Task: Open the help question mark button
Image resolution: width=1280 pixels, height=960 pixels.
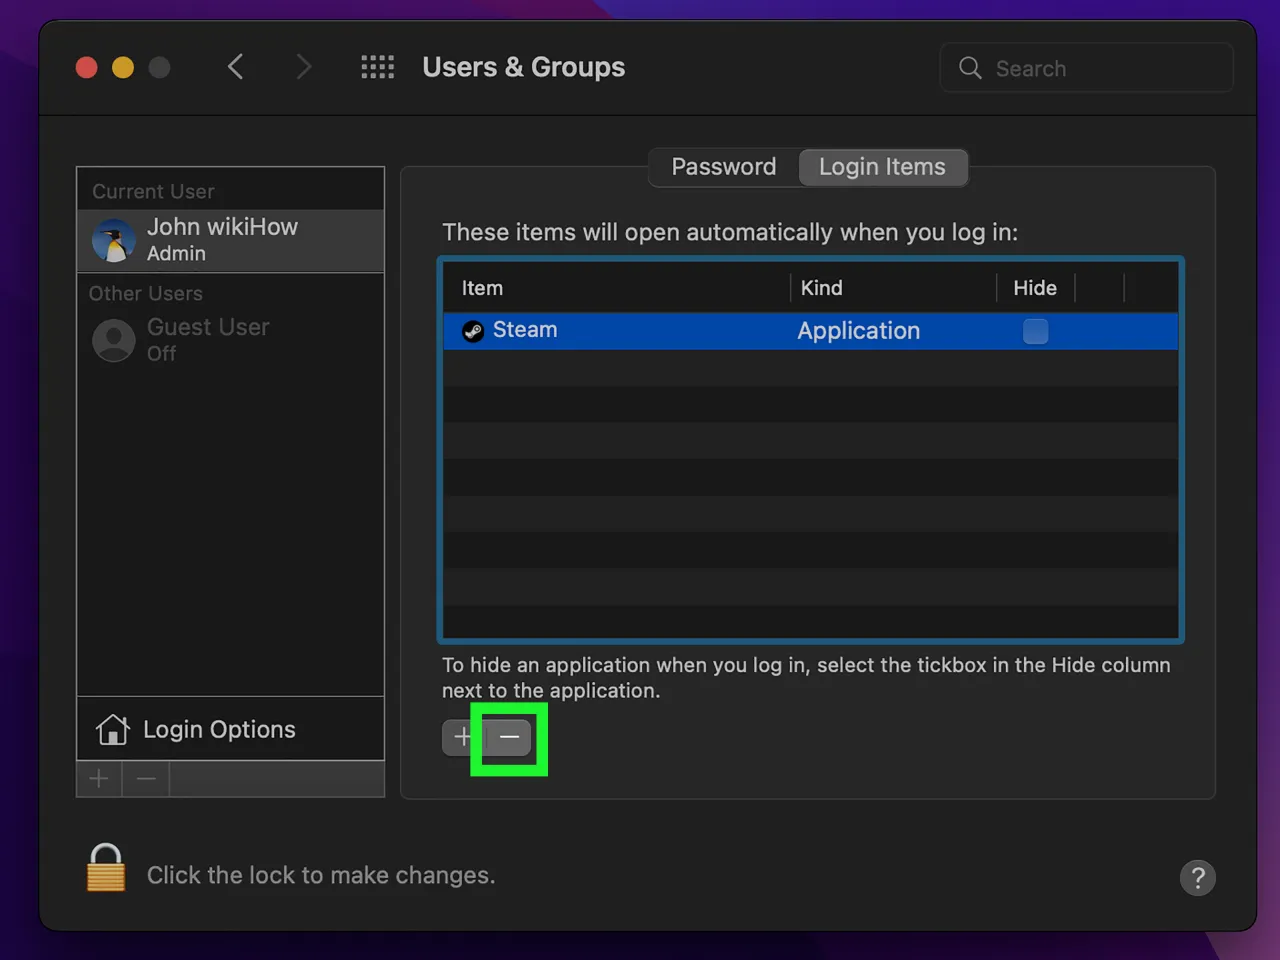Action: coord(1197,877)
